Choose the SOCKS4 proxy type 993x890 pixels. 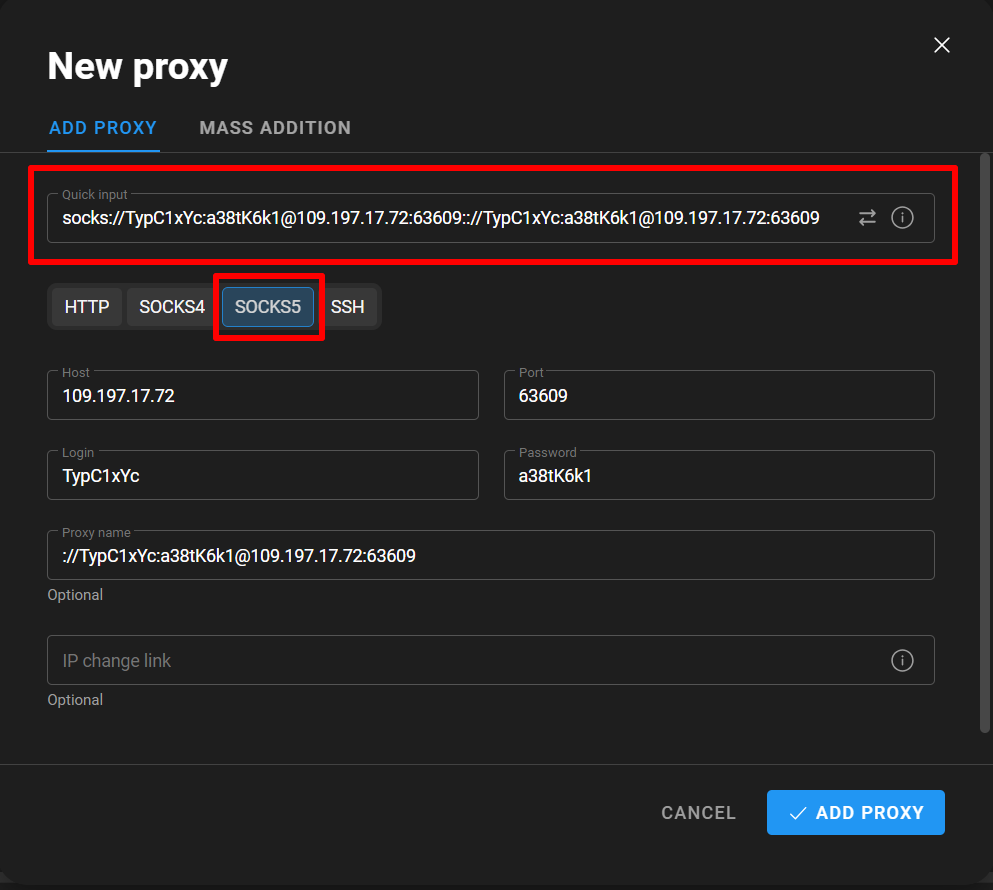coord(172,307)
